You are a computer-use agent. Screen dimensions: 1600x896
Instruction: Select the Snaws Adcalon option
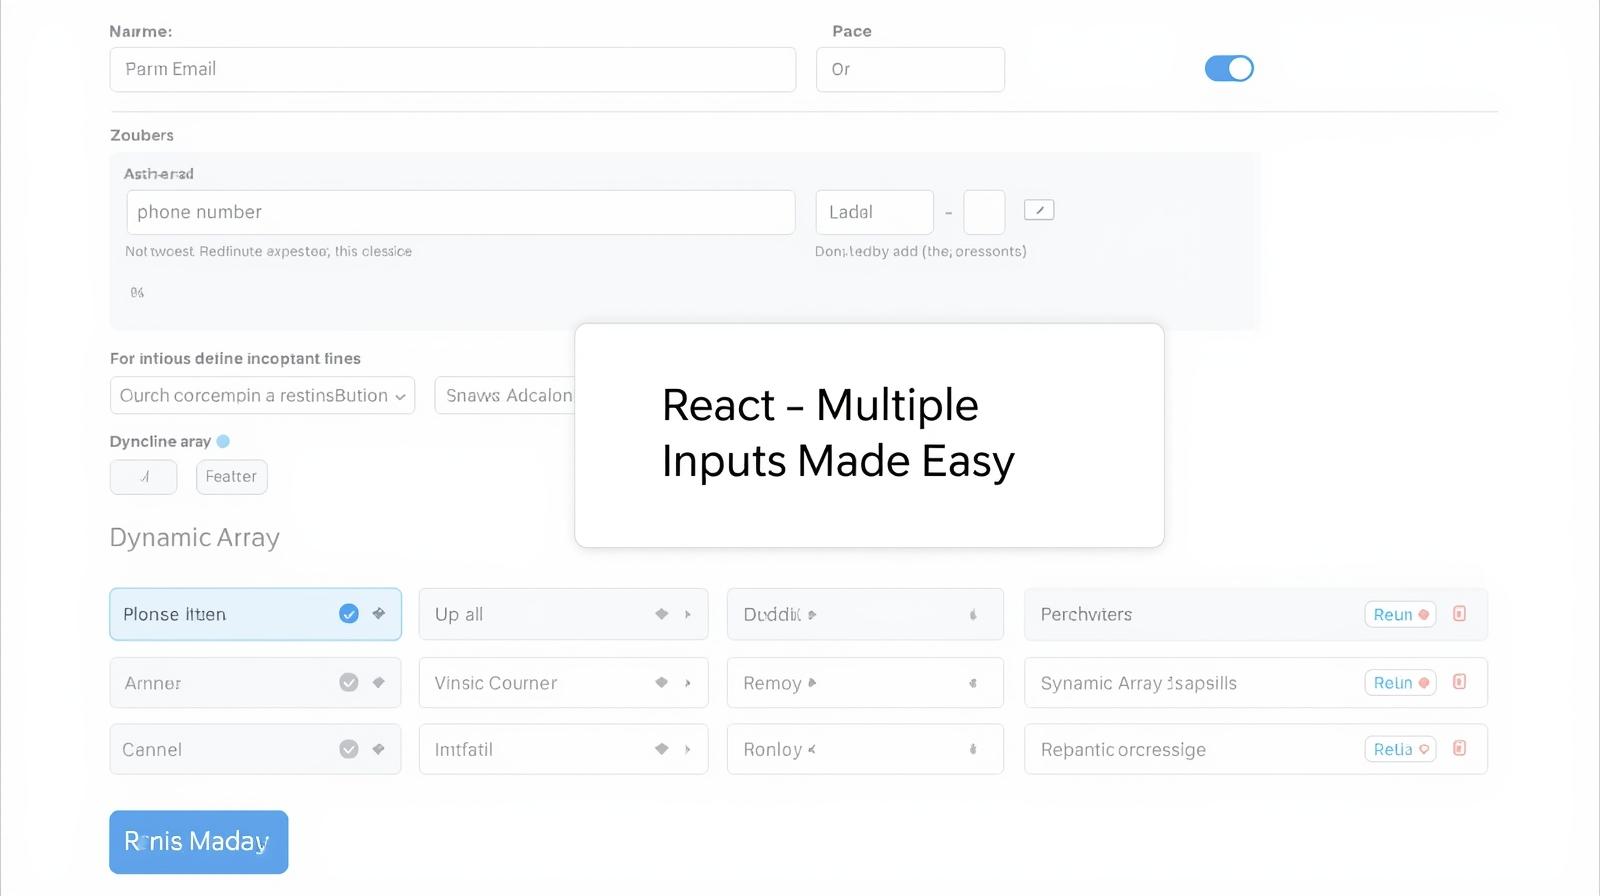[x=506, y=396]
